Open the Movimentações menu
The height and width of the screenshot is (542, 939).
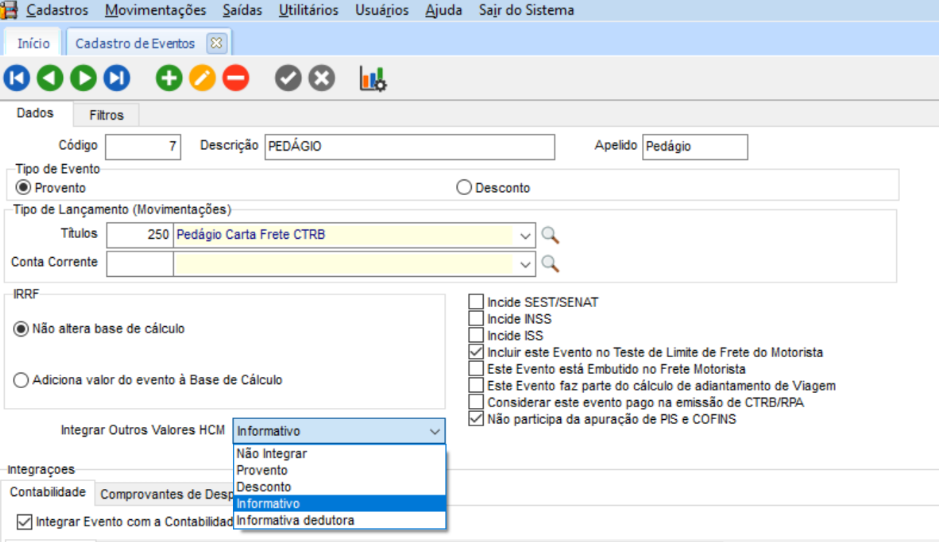(x=155, y=10)
